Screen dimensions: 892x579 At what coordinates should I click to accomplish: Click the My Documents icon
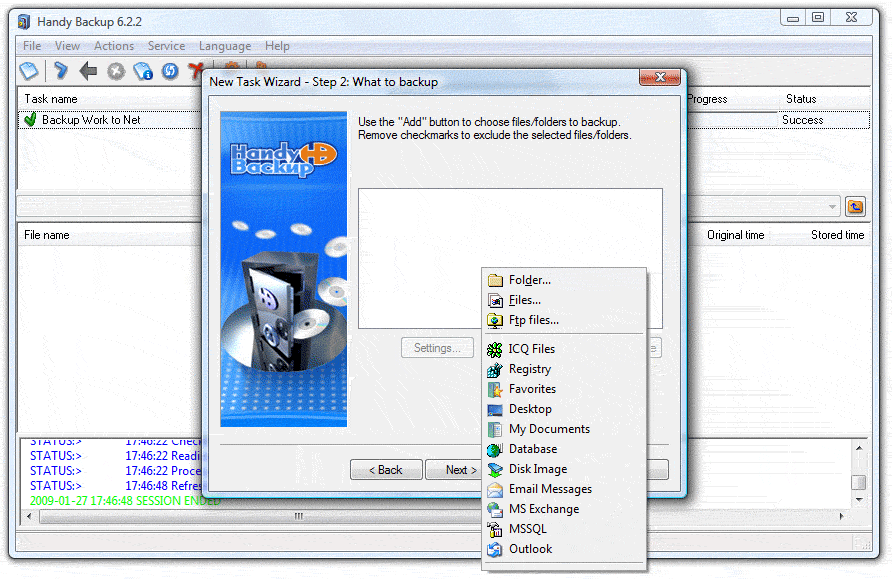pos(495,429)
